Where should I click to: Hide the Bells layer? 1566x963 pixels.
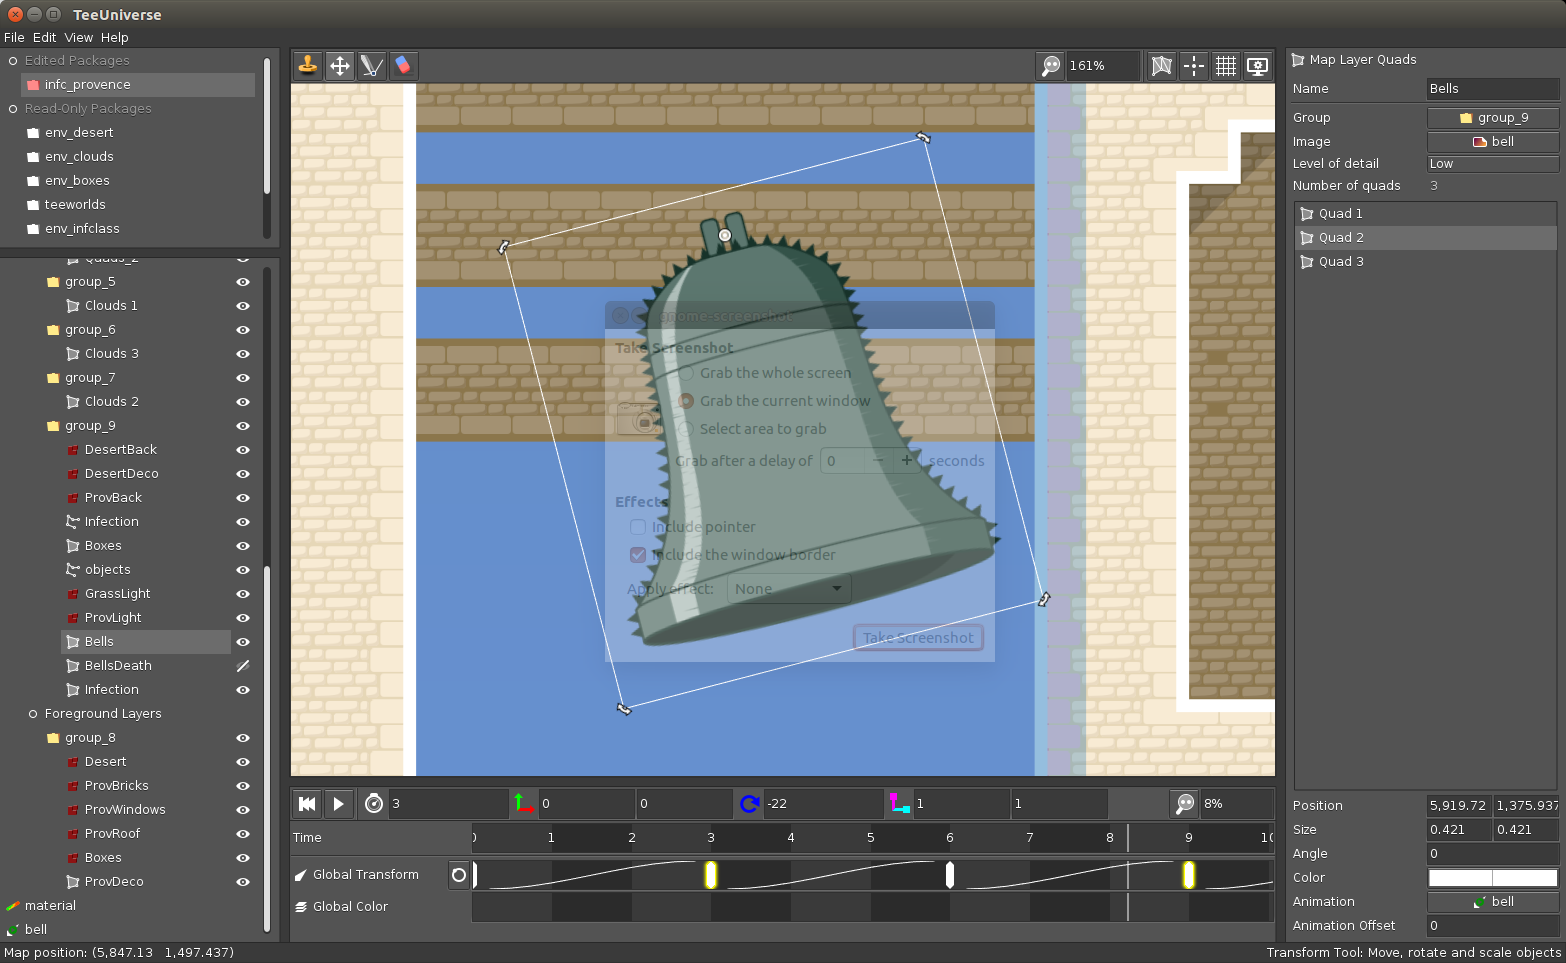tap(242, 642)
